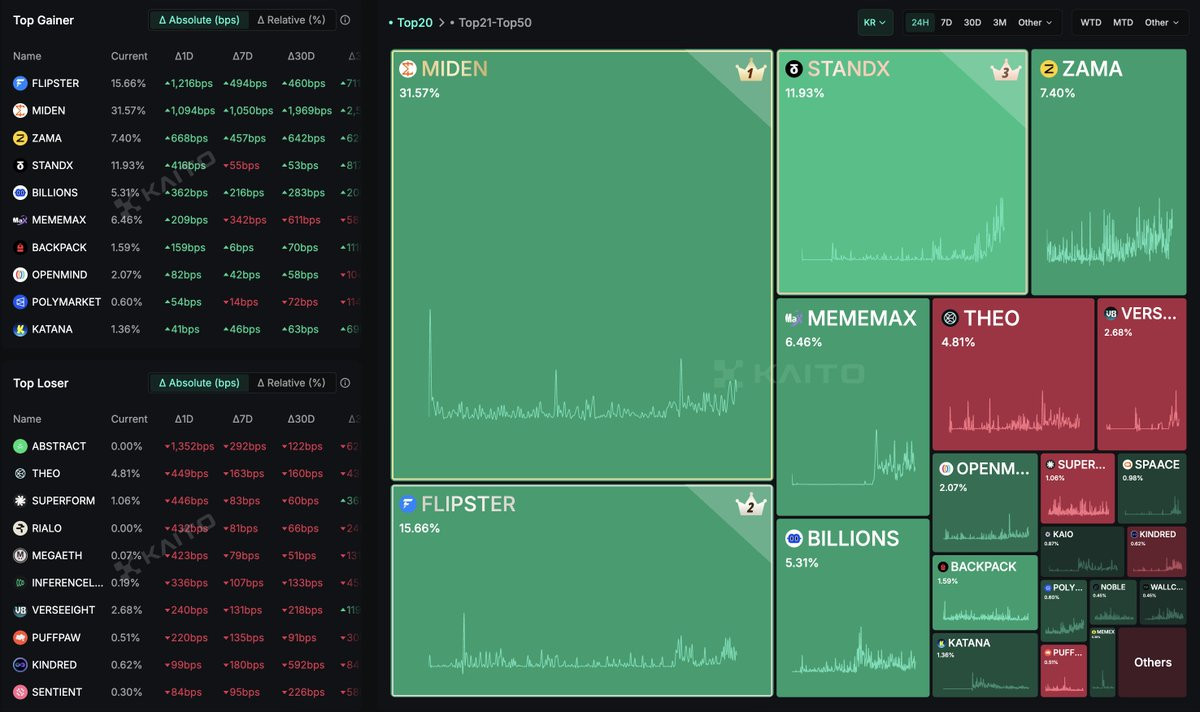Image resolution: width=1200 pixels, height=712 pixels.
Task: Switch timeframe to 24H
Action: pyautogui.click(x=920, y=22)
